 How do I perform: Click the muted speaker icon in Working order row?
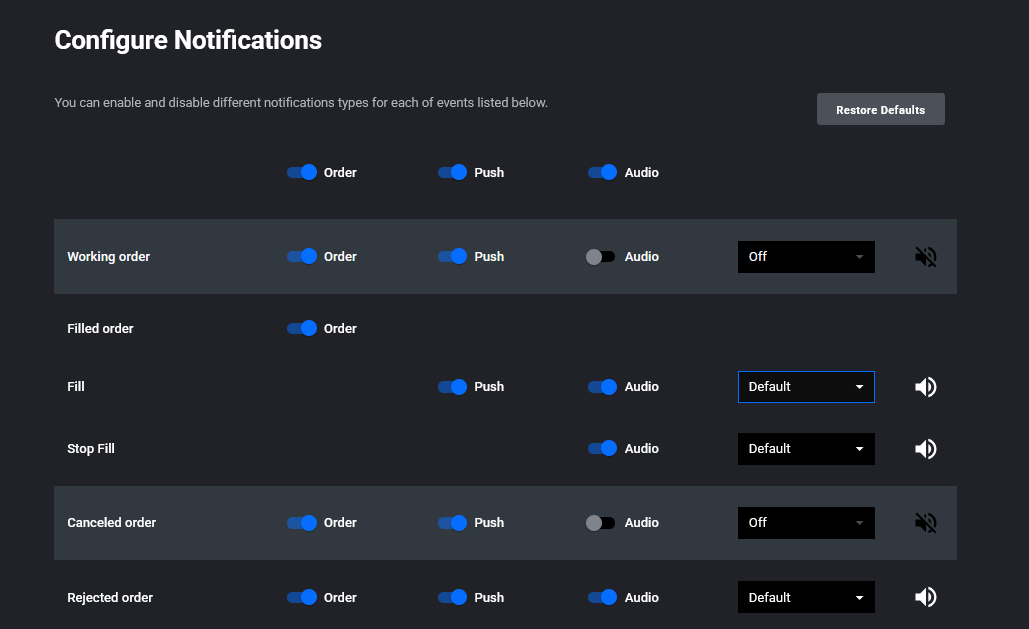(925, 257)
